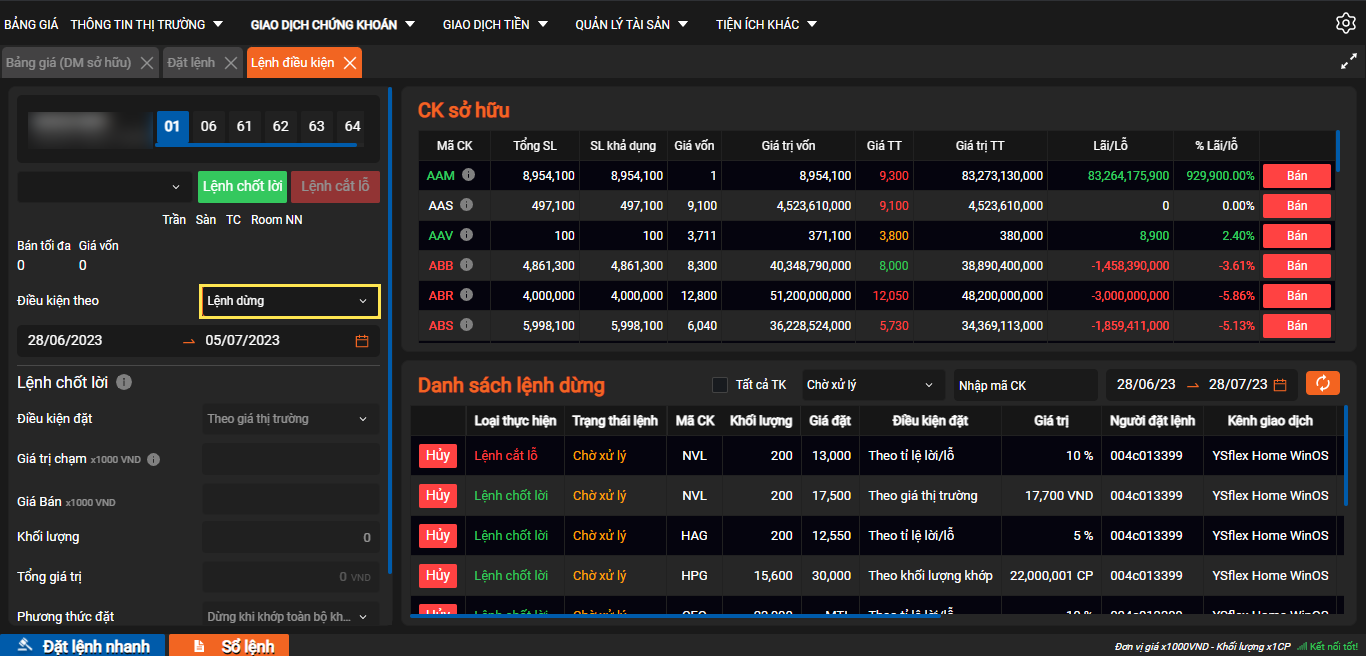Viewport: 1366px width, 656px height.
Task: Open calendar icon in condition date range
Action: click(362, 341)
